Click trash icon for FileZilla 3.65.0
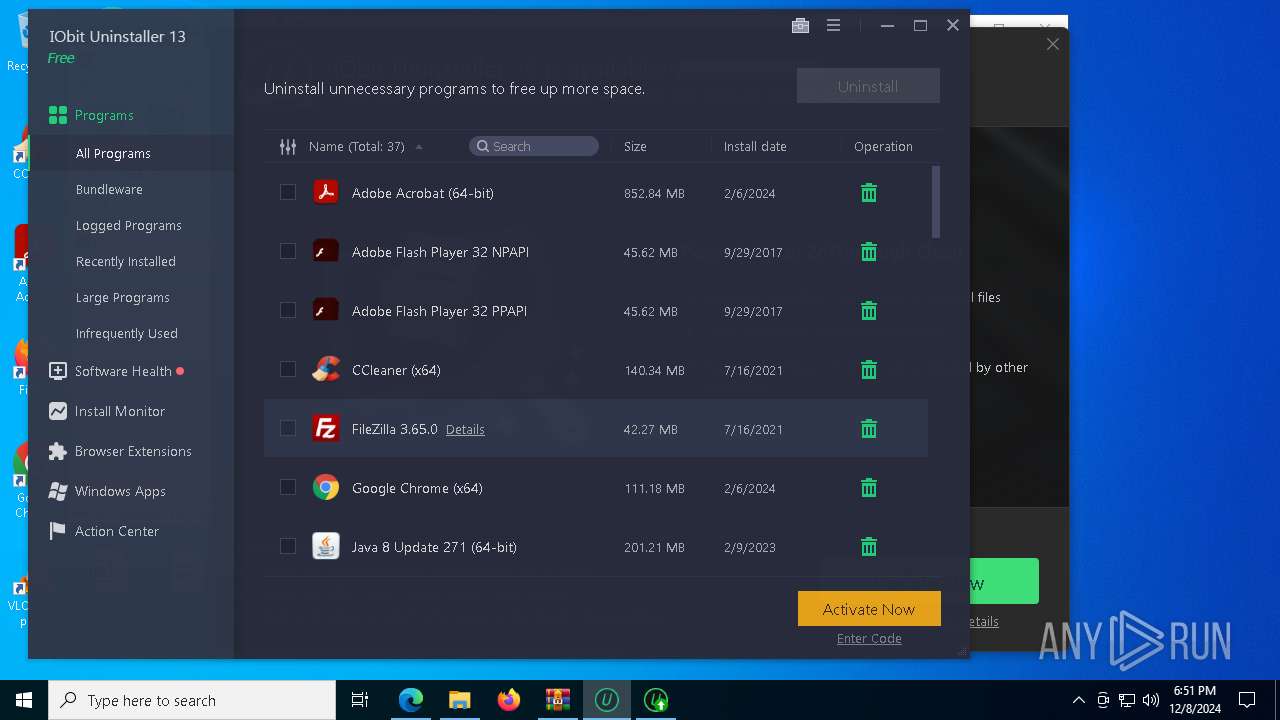The height and width of the screenshot is (720, 1280). pyautogui.click(x=869, y=429)
